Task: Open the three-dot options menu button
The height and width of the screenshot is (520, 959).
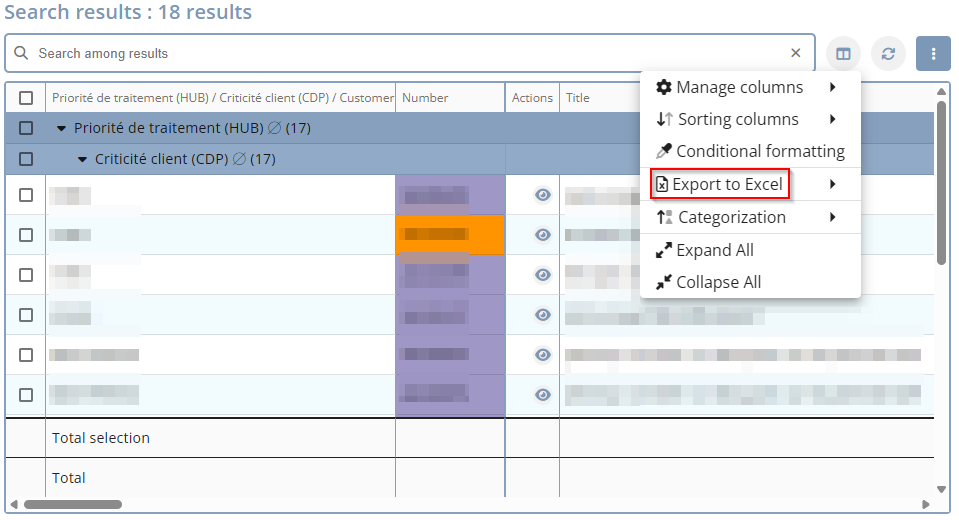Action: tap(933, 54)
